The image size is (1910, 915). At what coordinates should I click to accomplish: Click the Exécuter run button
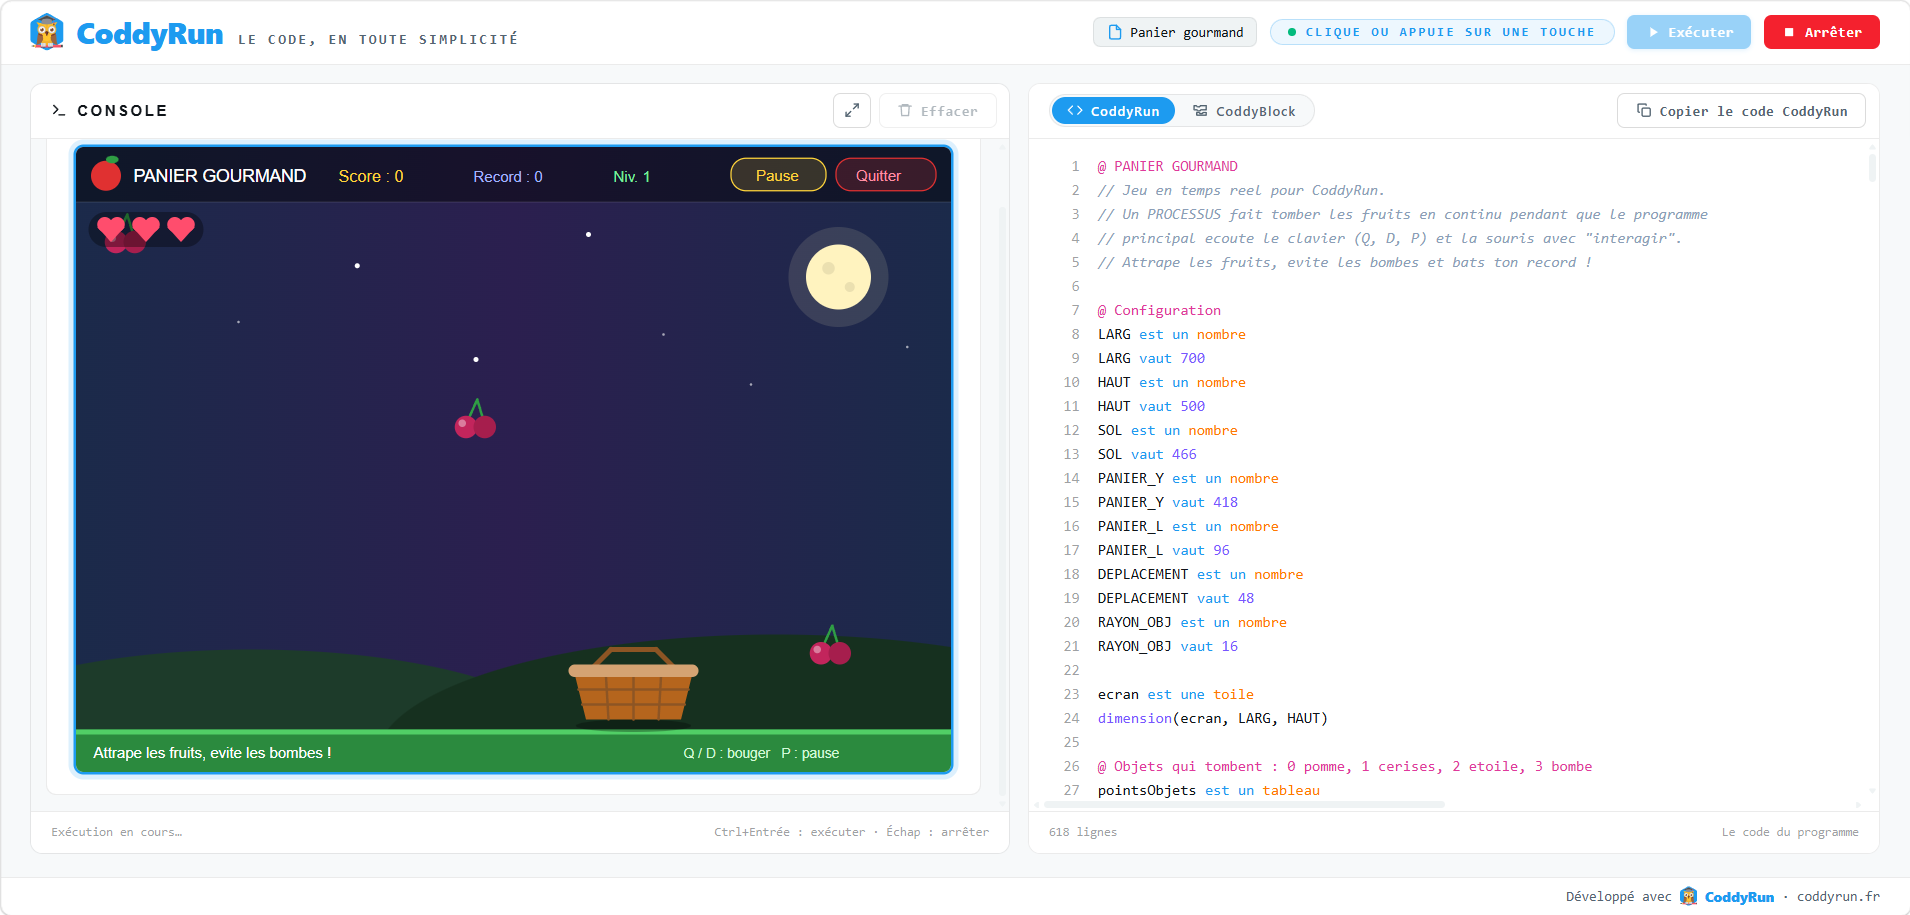[1688, 32]
